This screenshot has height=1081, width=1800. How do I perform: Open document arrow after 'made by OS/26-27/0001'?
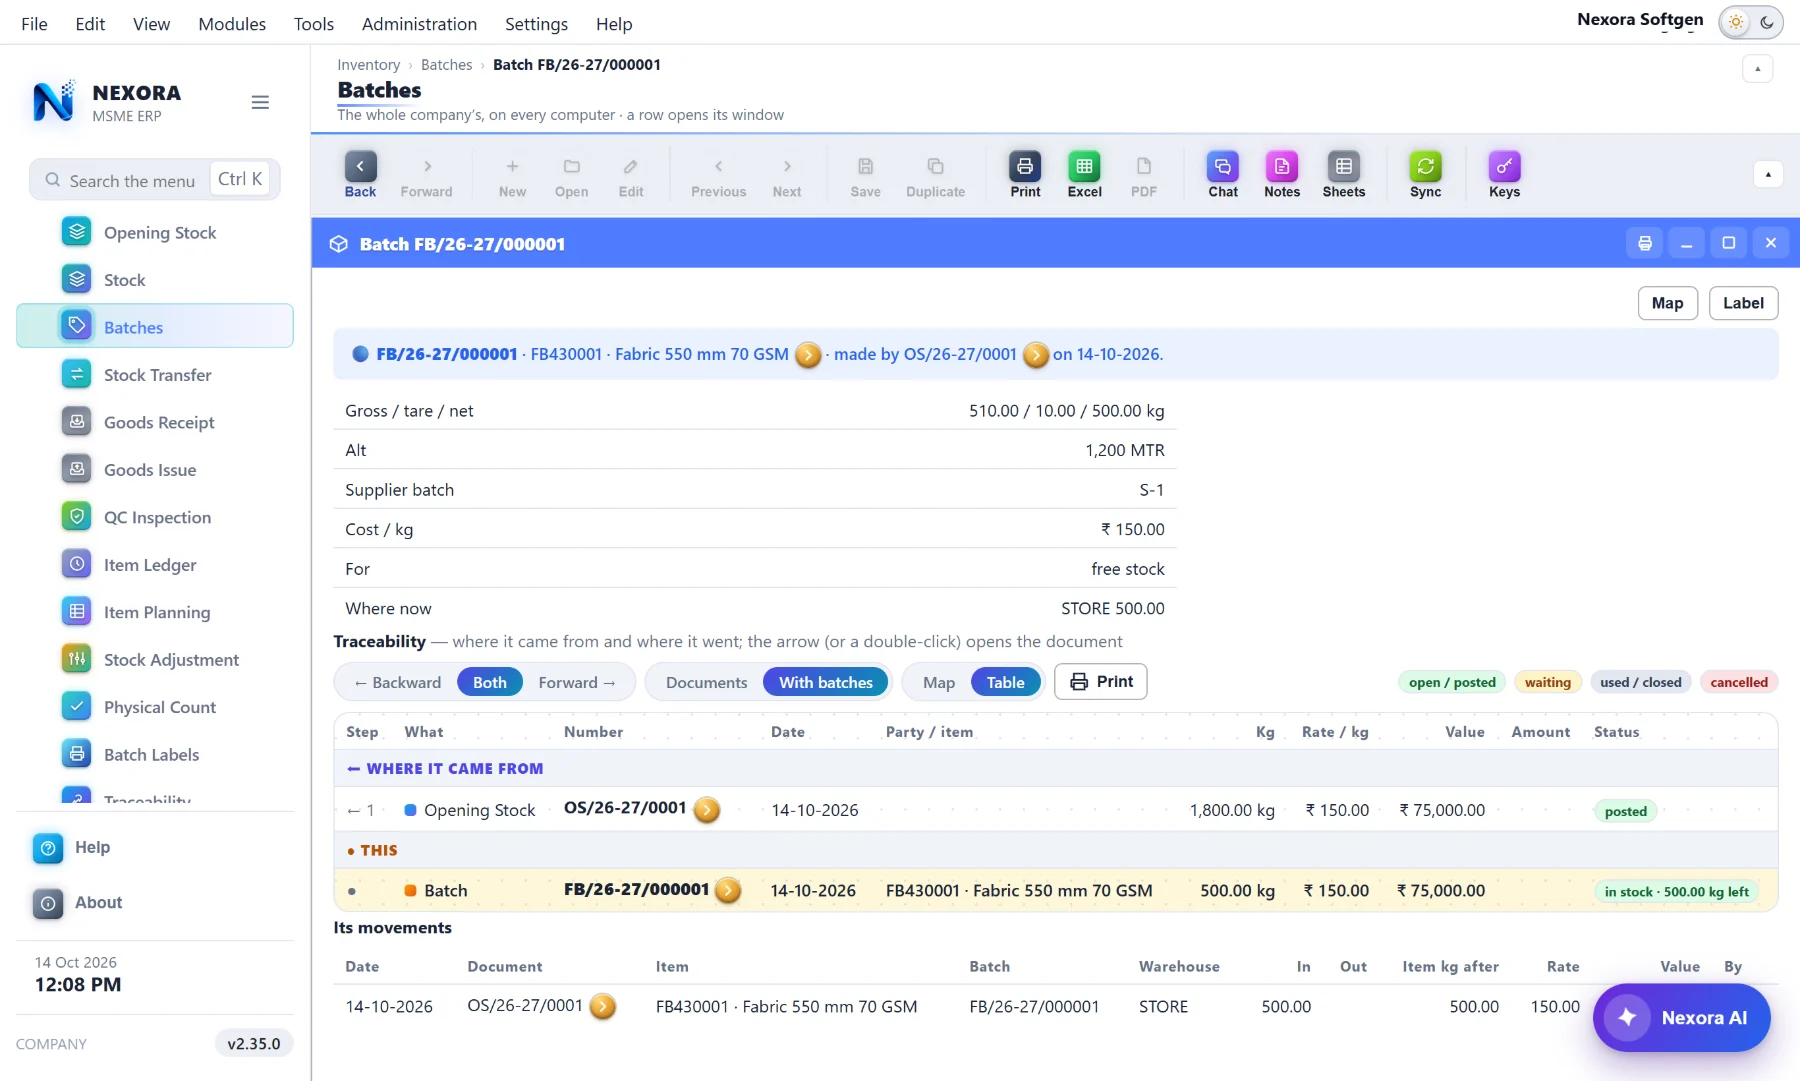pos(1036,355)
